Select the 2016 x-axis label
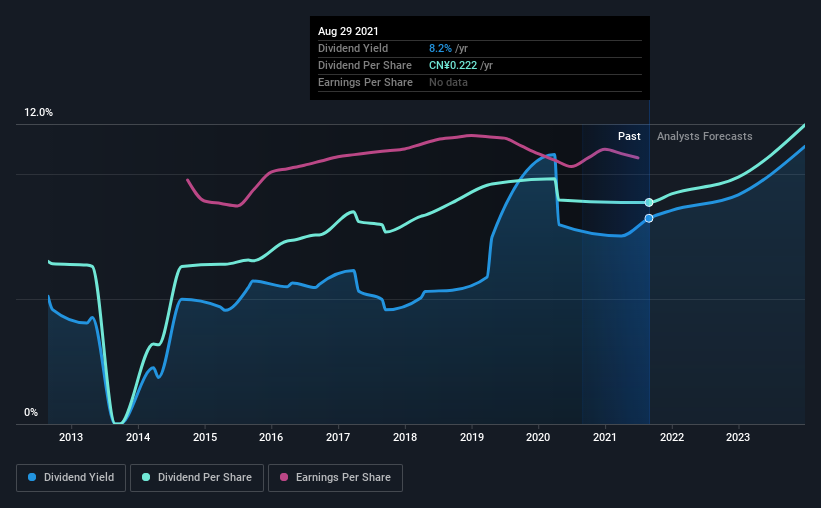The image size is (821, 508). coord(271,437)
